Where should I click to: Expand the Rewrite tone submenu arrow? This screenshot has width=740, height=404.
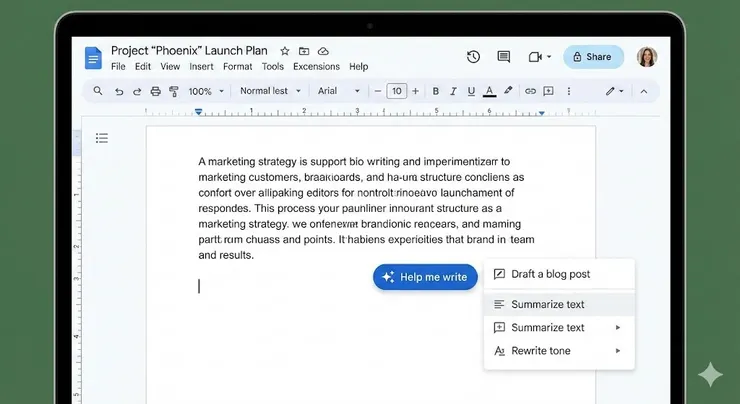617,351
